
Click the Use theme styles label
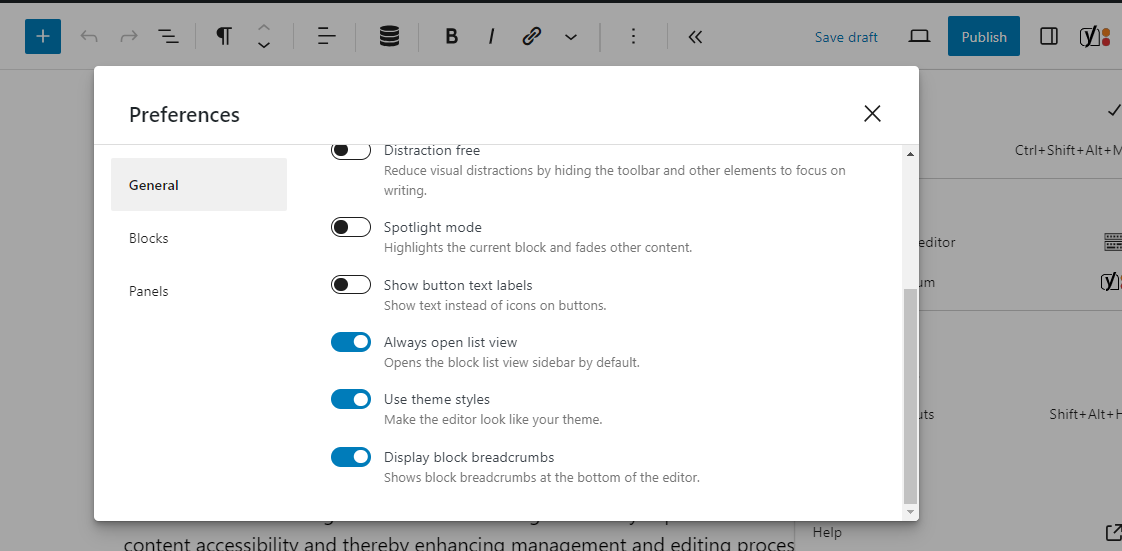click(437, 399)
